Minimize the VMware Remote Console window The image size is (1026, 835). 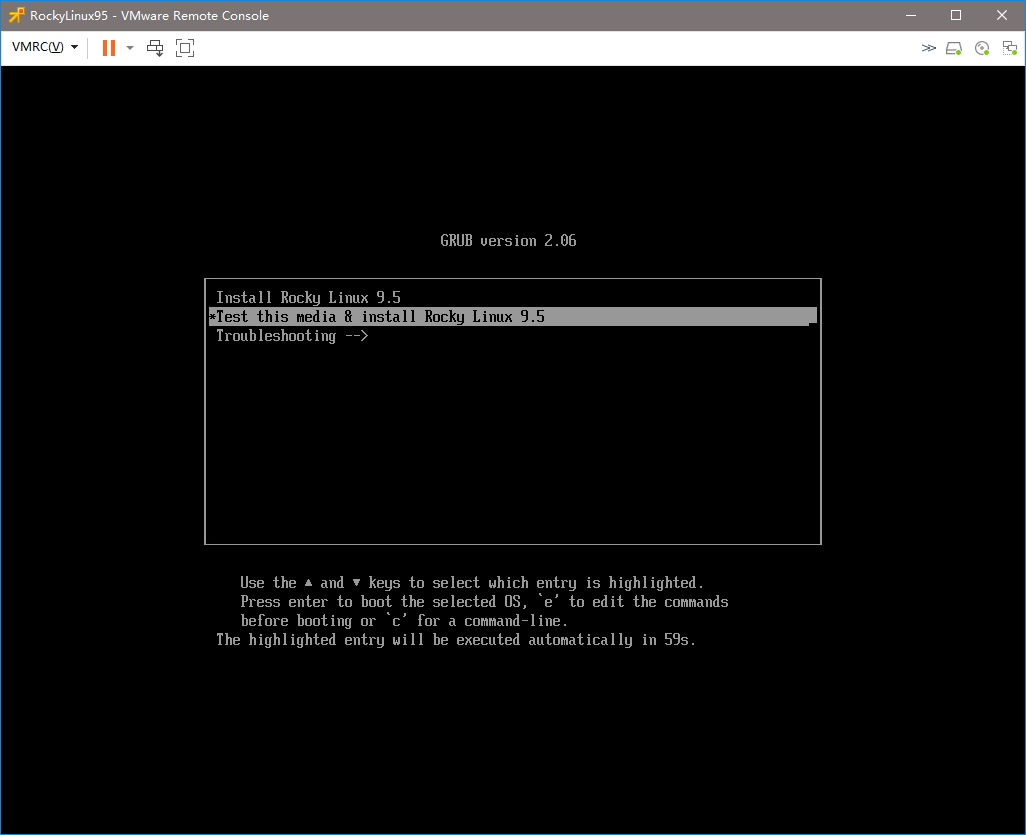(x=911, y=15)
